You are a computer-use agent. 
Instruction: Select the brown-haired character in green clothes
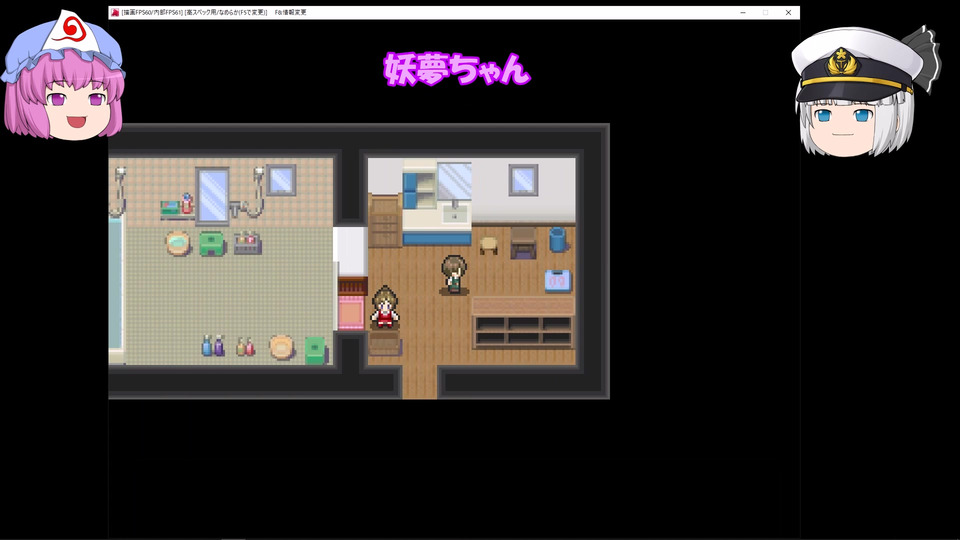point(454,274)
